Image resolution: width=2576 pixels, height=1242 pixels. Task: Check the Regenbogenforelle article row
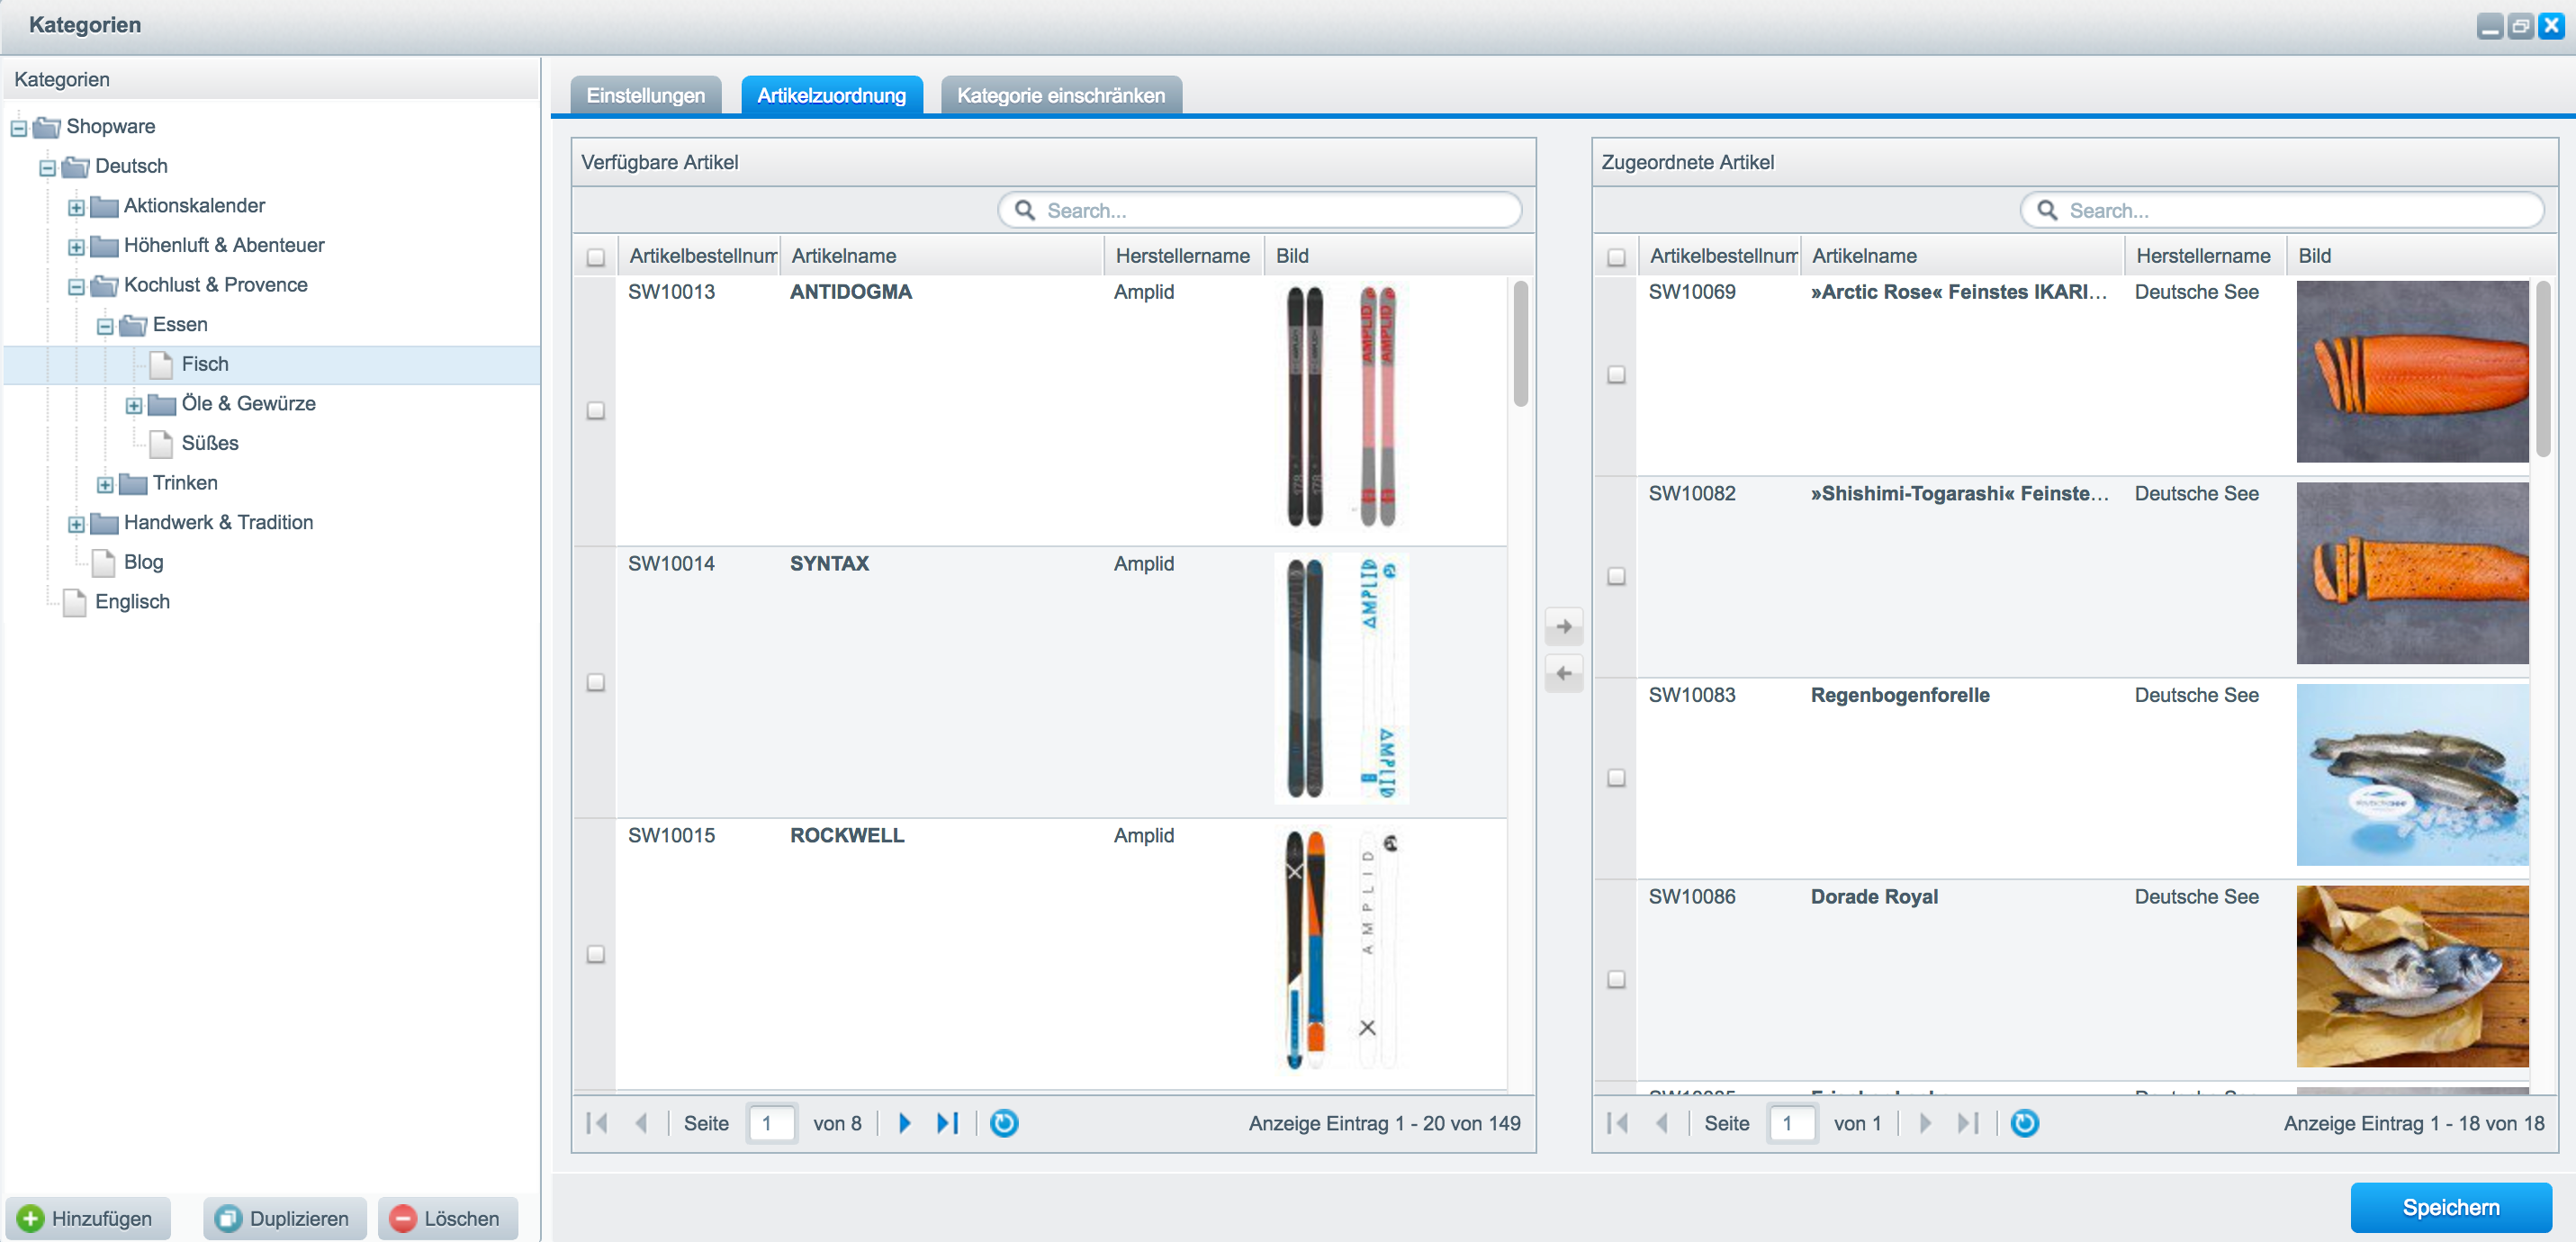(x=1616, y=777)
